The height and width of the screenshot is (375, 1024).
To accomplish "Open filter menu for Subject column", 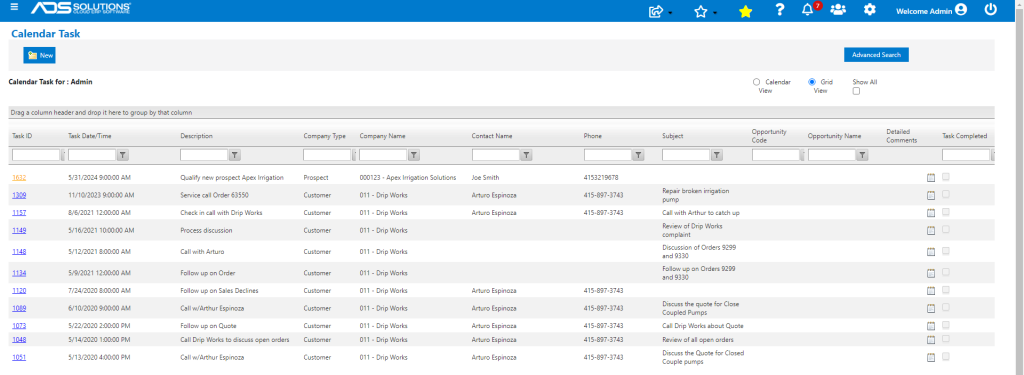I will (717, 155).
